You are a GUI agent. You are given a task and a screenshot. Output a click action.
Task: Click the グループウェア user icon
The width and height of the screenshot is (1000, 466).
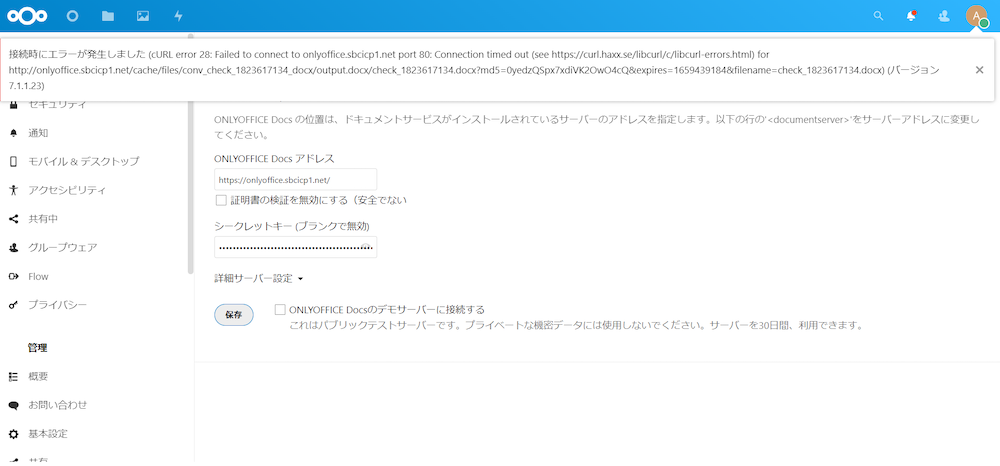coord(13,247)
